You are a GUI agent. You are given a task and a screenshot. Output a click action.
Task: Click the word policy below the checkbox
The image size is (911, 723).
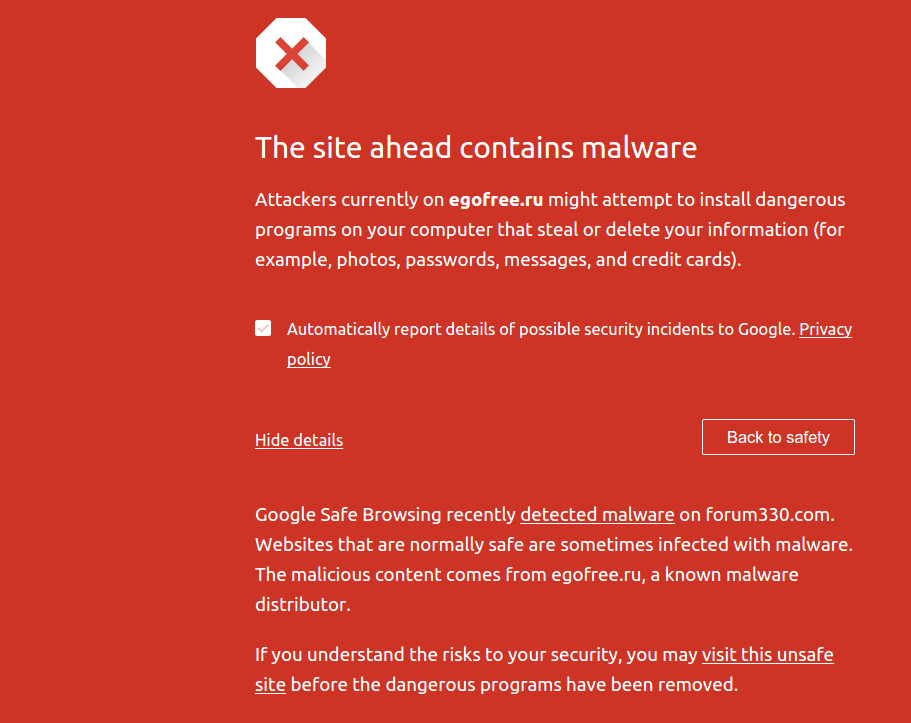[x=309, y=360]
